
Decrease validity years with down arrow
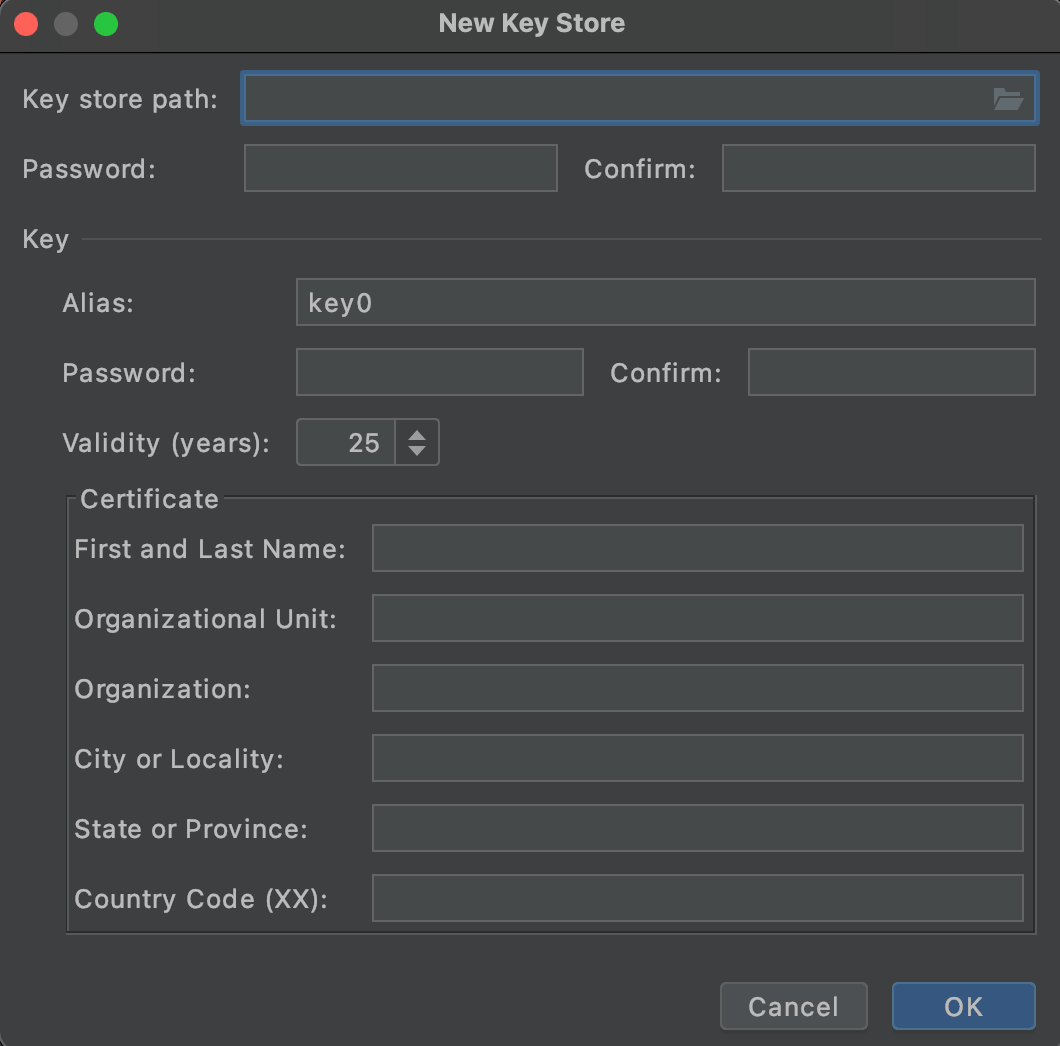pyautogui.click(x=417, y=452)
